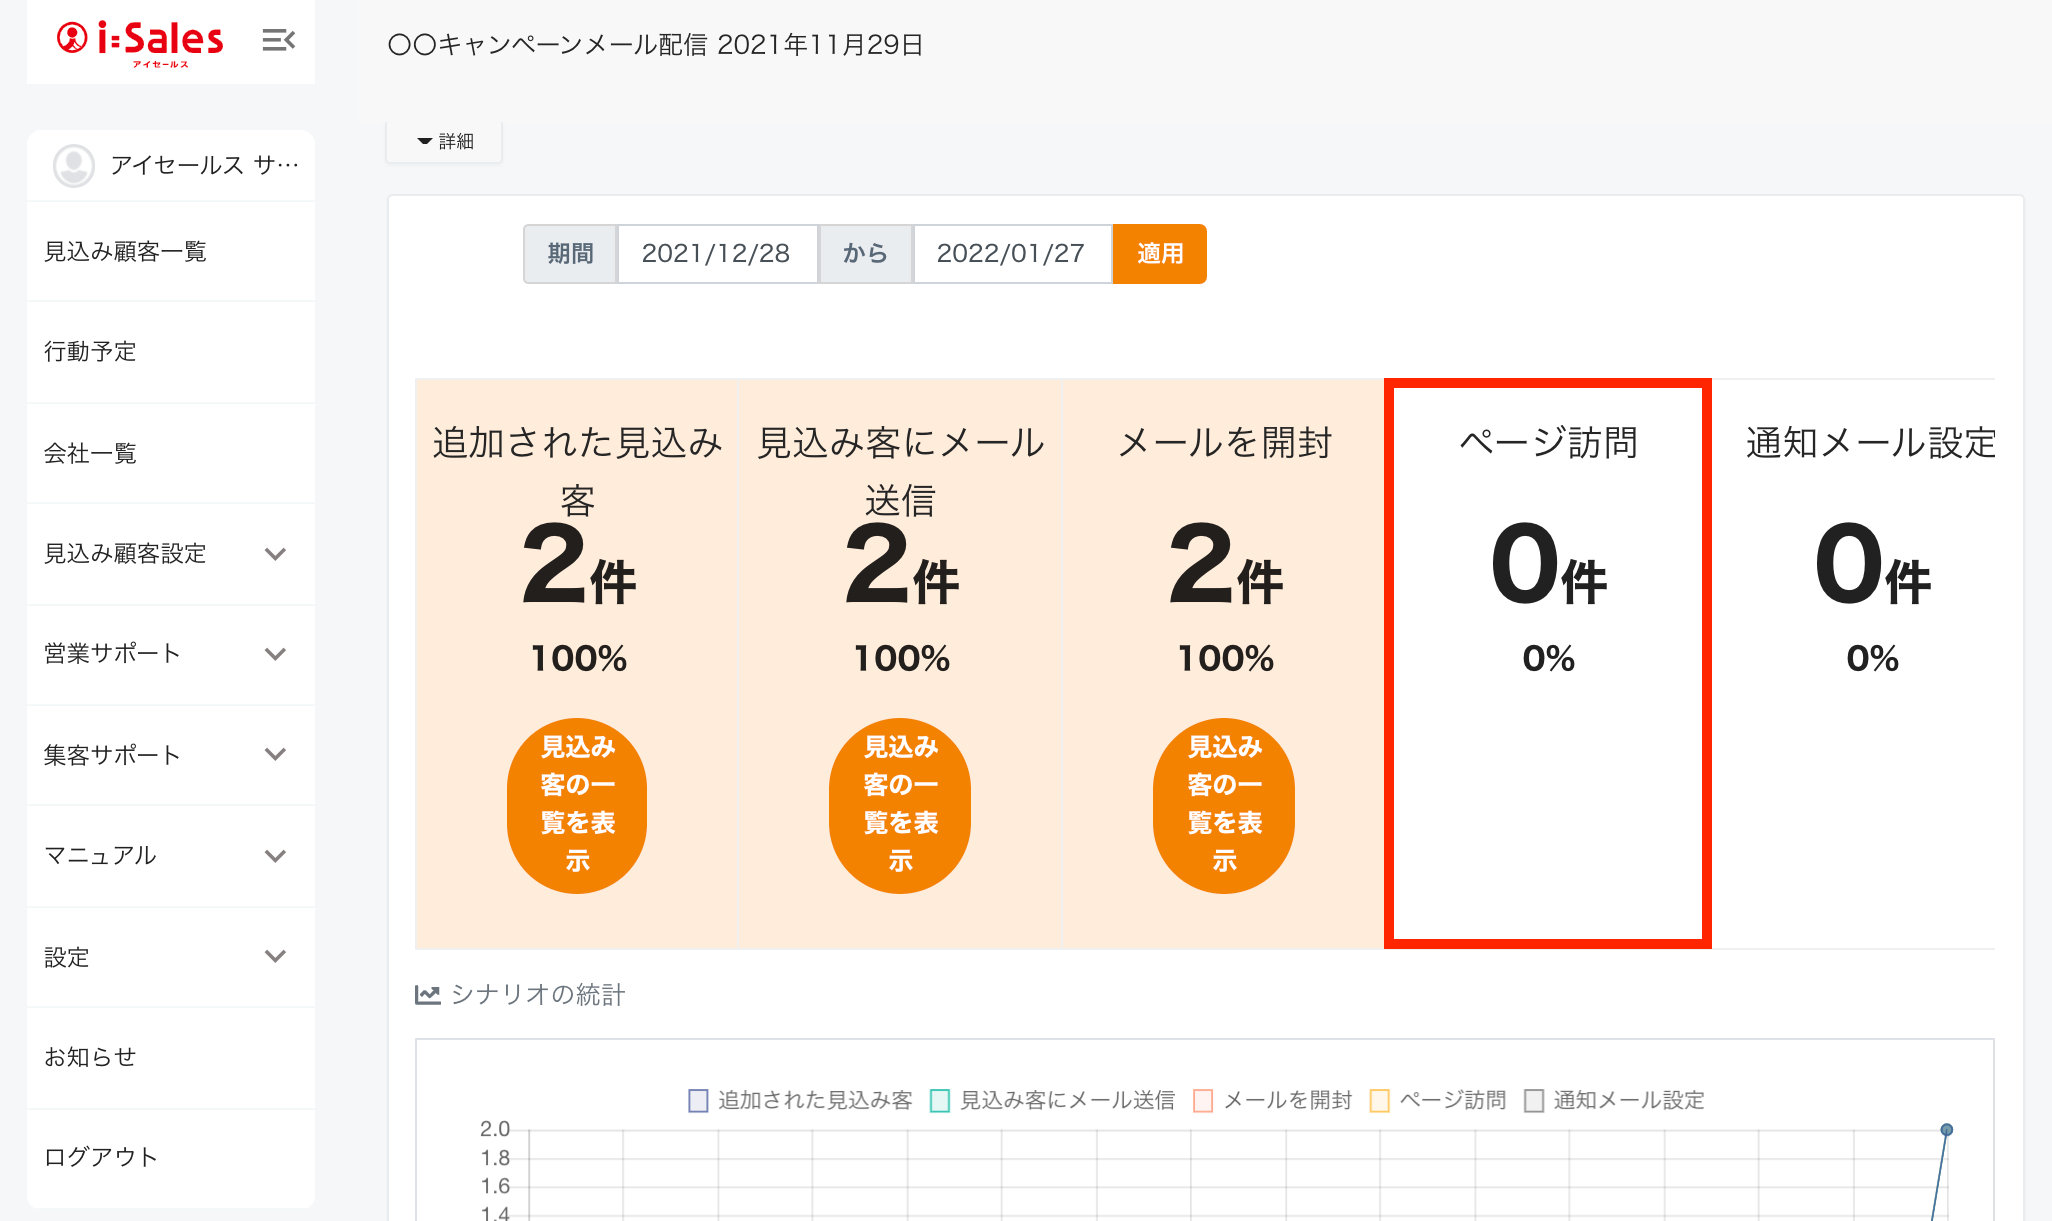Expand the 詳細 dropdown

tap(445, 141)
